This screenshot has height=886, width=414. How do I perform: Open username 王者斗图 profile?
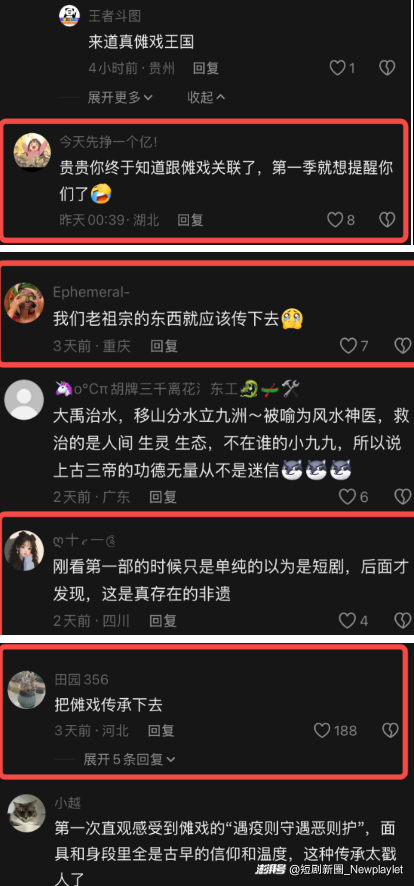115,16
